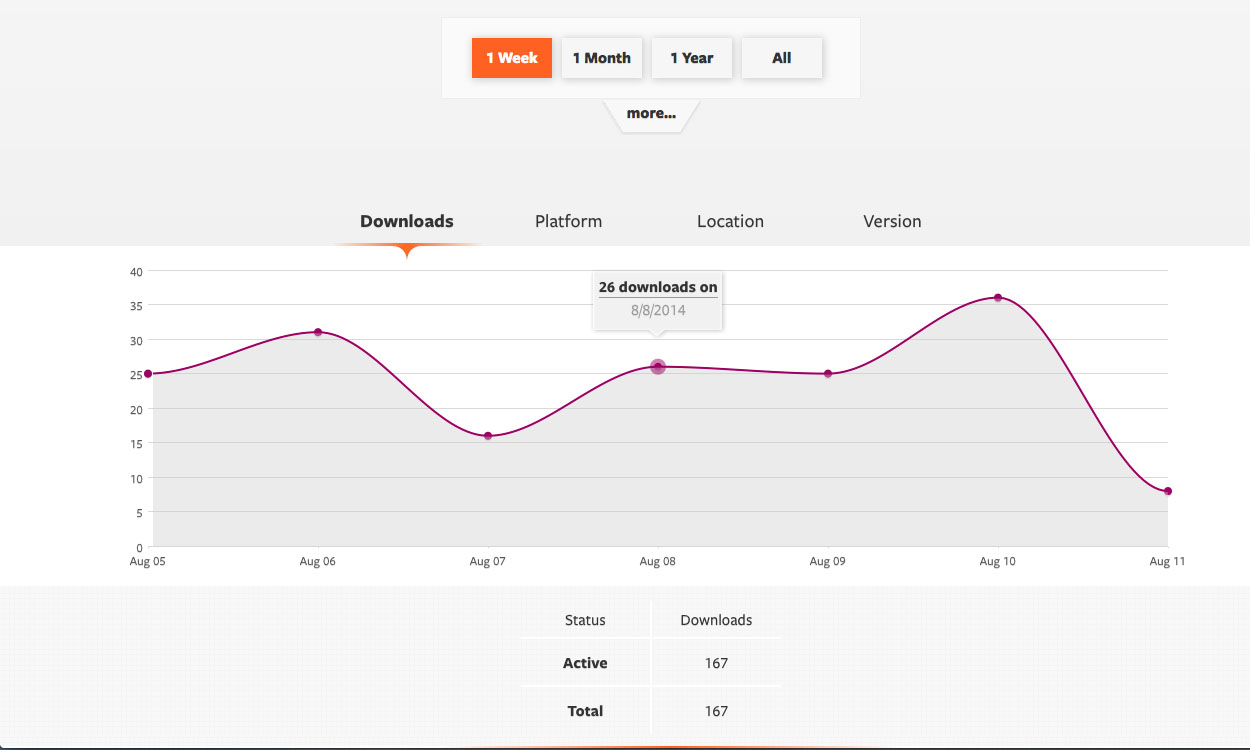Select the Aug 06 chart point
Image resolution: width=1250 pixels, height=750 pixels.
coord(318,332)
